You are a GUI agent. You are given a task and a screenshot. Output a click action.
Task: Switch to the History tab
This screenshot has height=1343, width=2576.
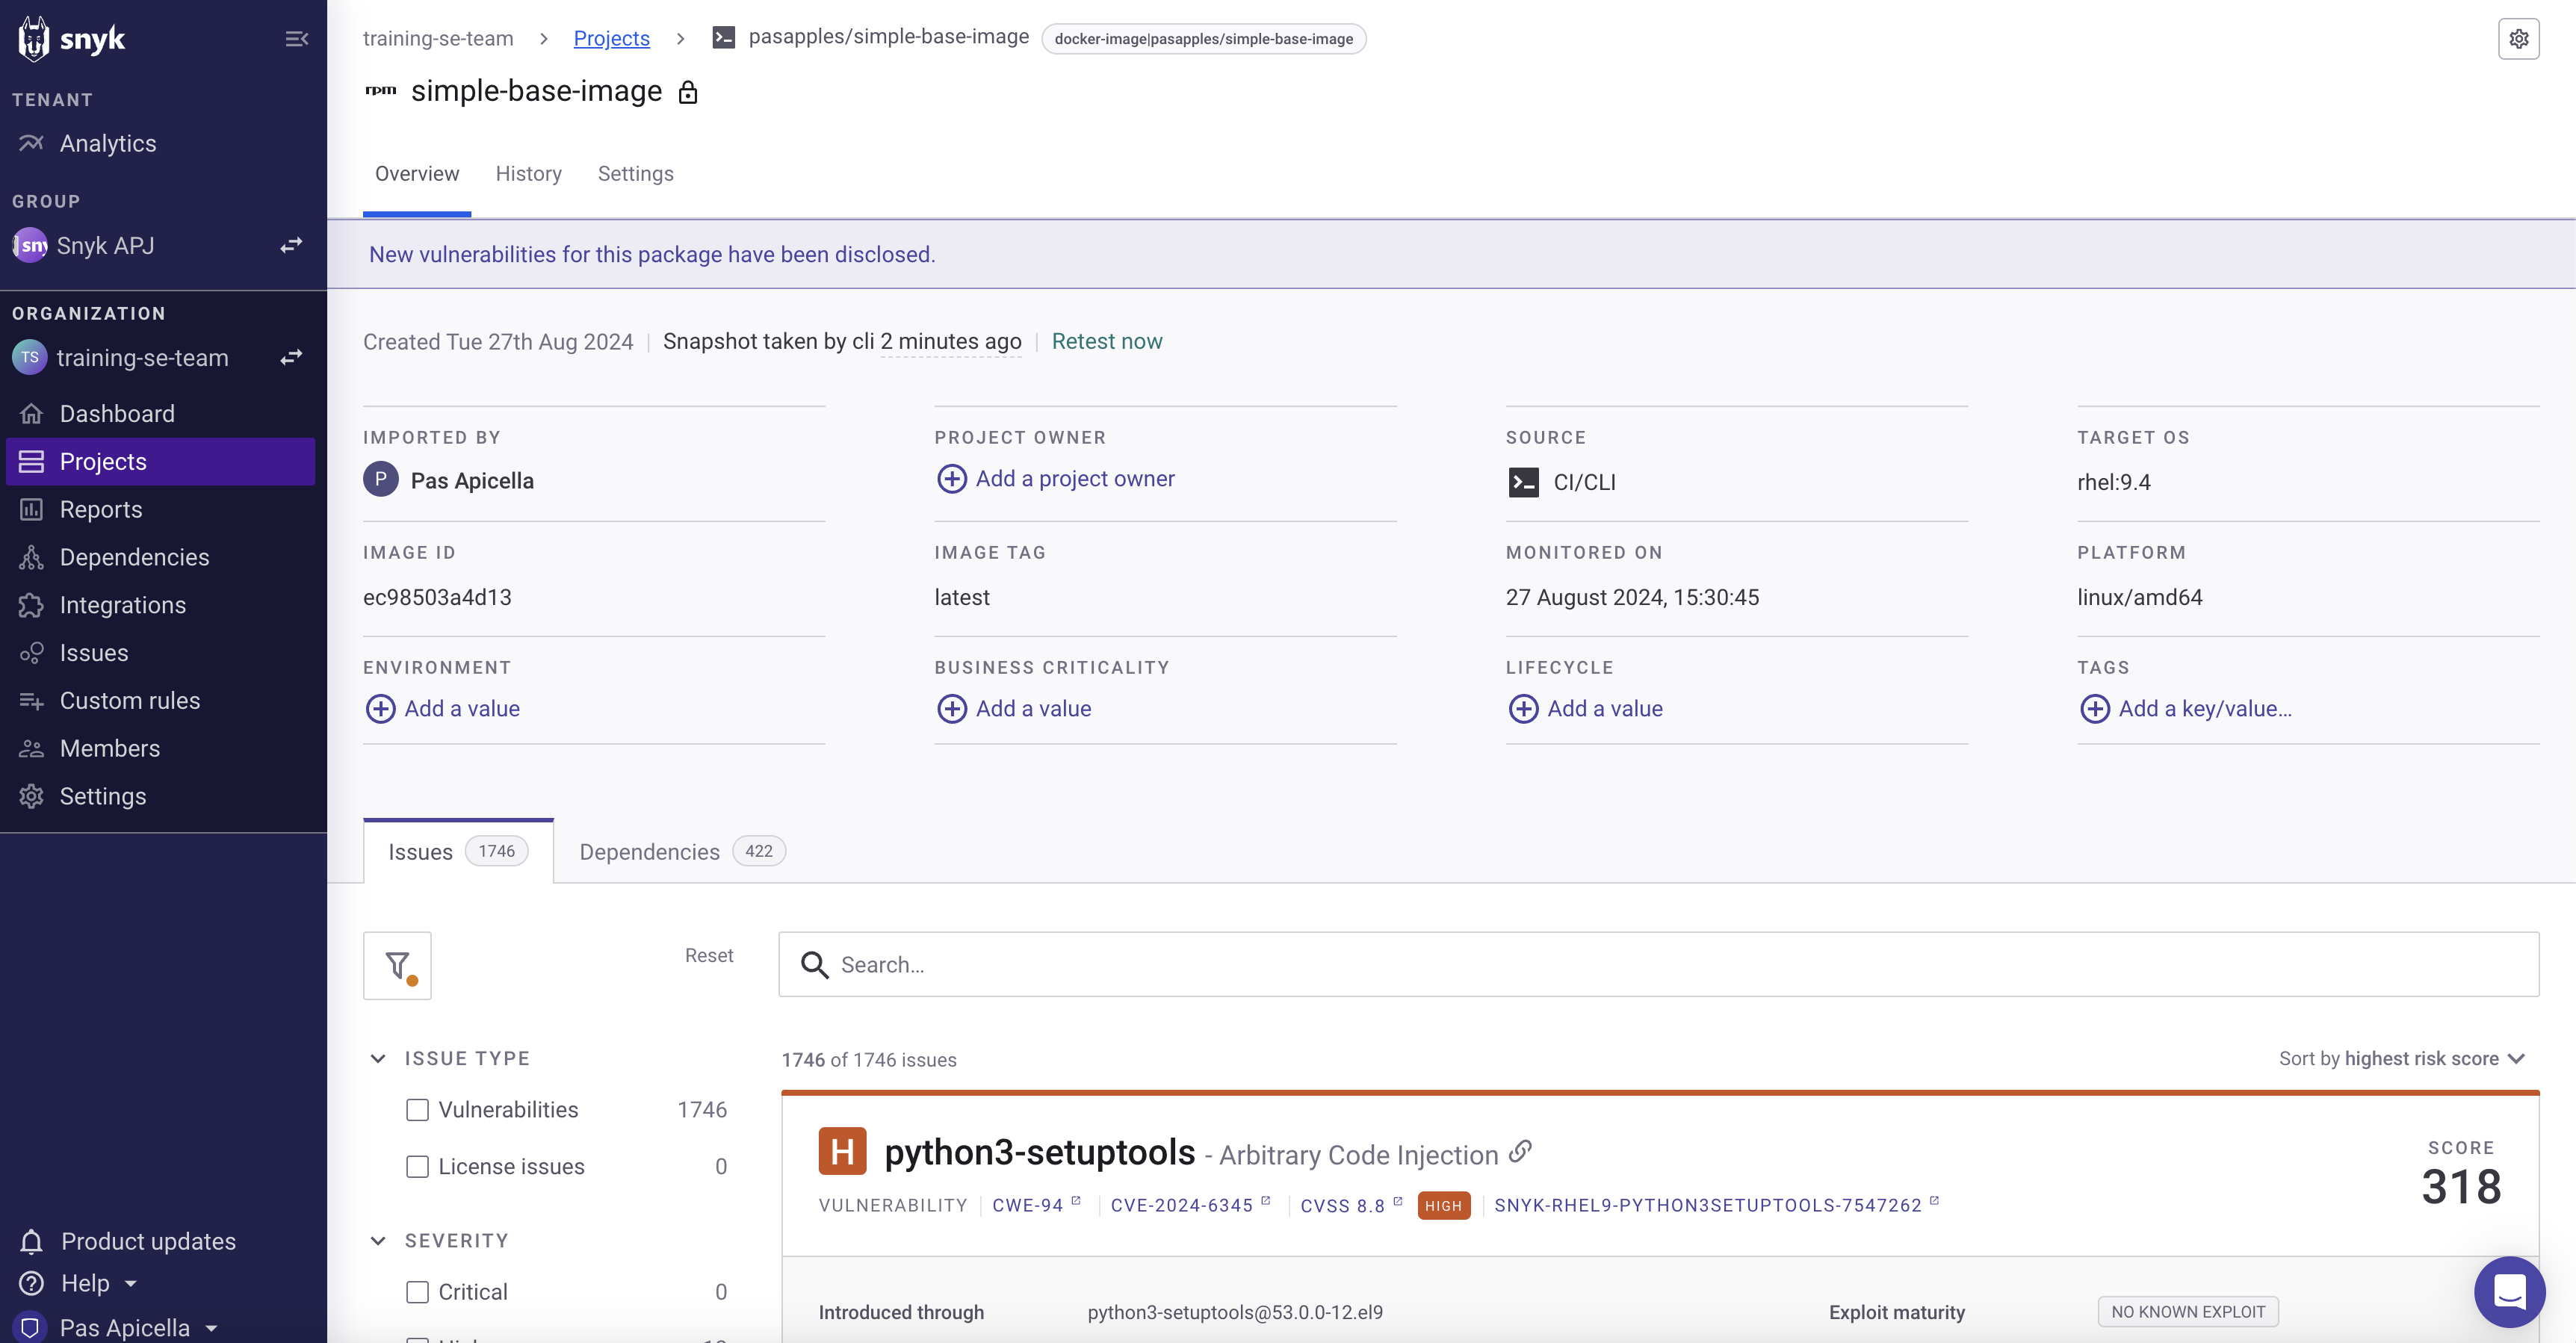(528, 174)
